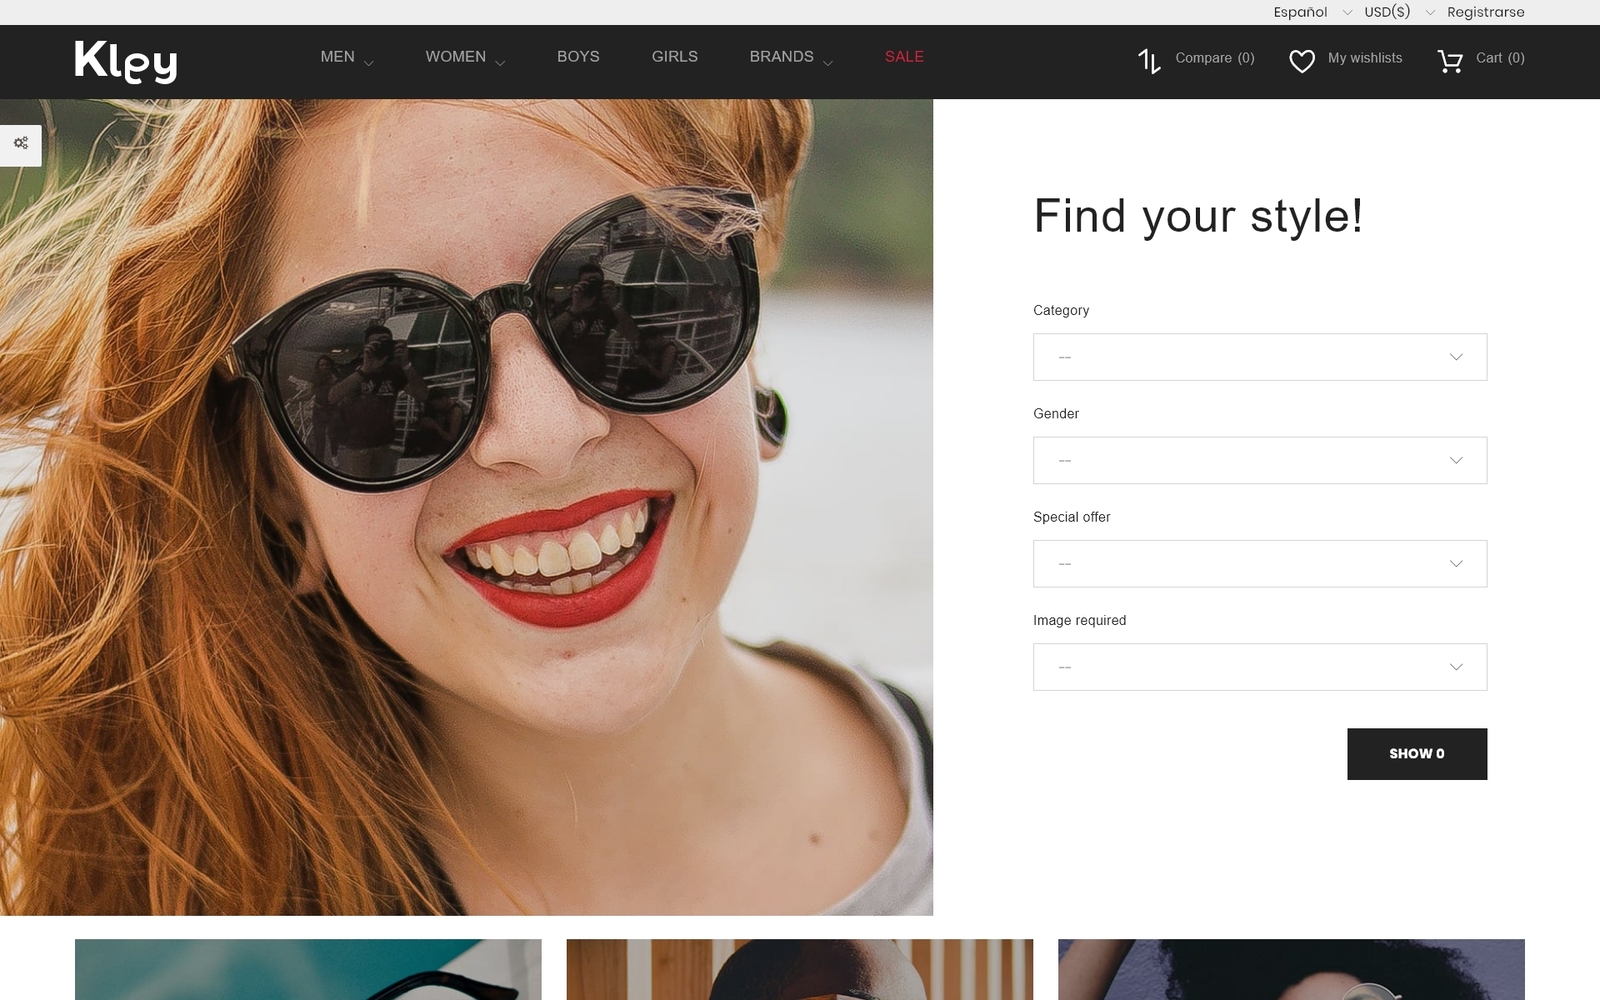1600x1000 pixels.
Task: Open the settings gears side panel
Action: pyautogui.click(x=21, y=144)
